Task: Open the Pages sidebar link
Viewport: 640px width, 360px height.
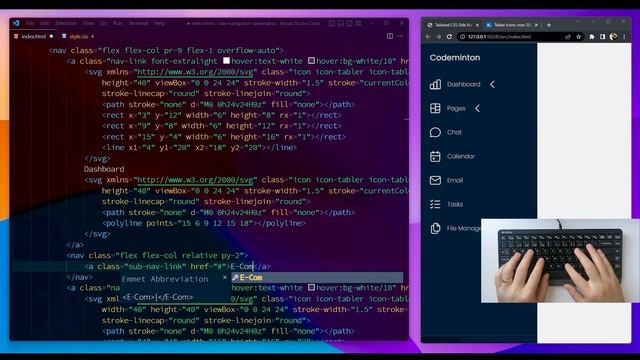Action: click(456, 109)
